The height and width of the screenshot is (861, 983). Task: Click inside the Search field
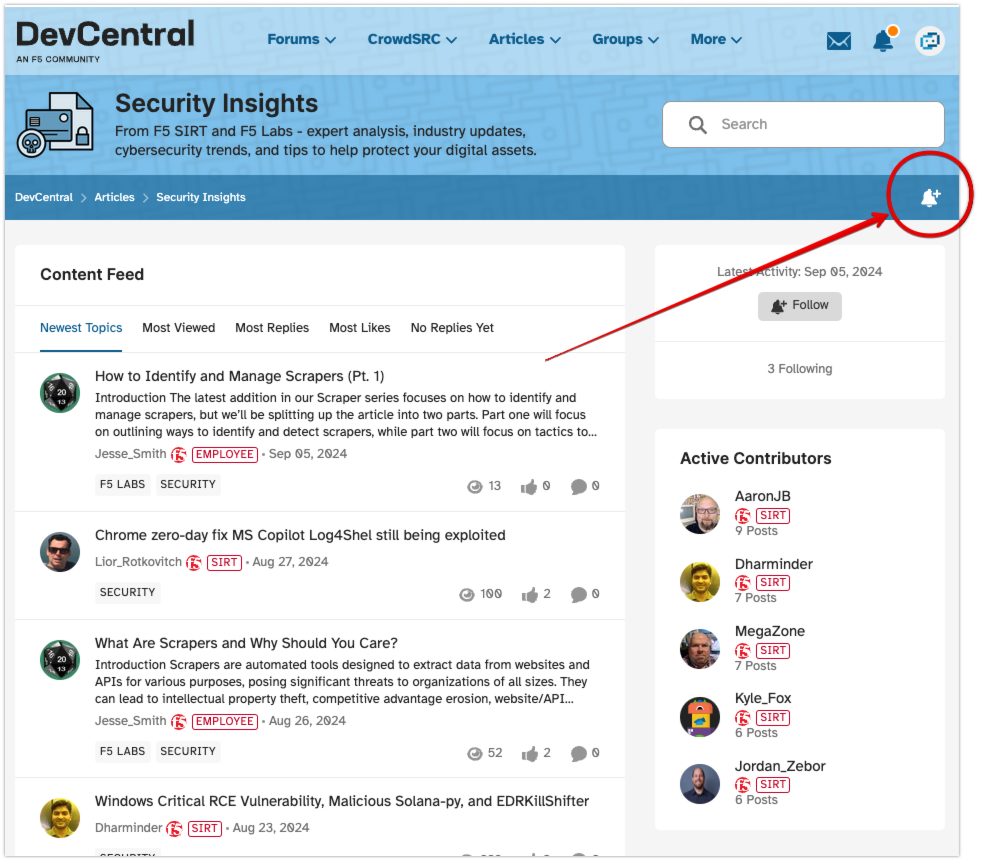803,125
